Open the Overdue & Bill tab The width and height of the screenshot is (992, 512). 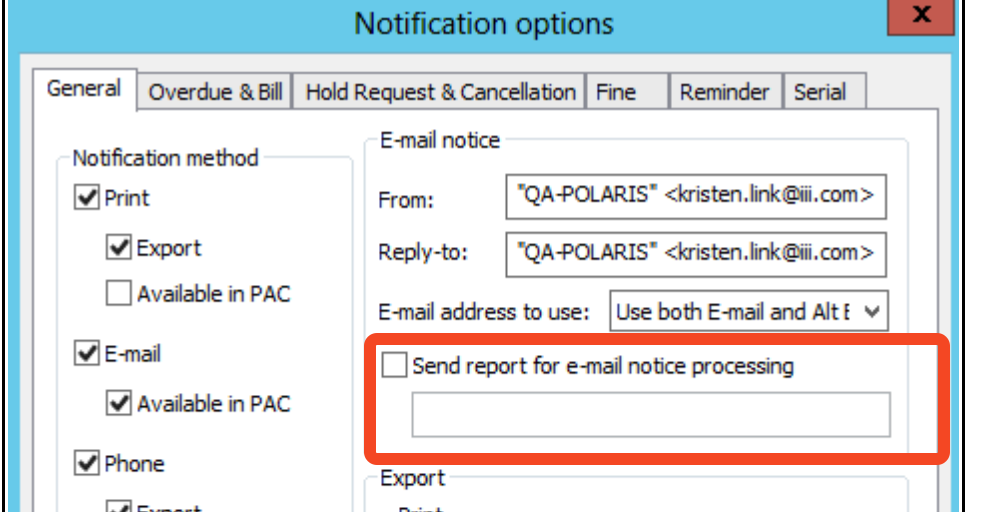point(215,93)
